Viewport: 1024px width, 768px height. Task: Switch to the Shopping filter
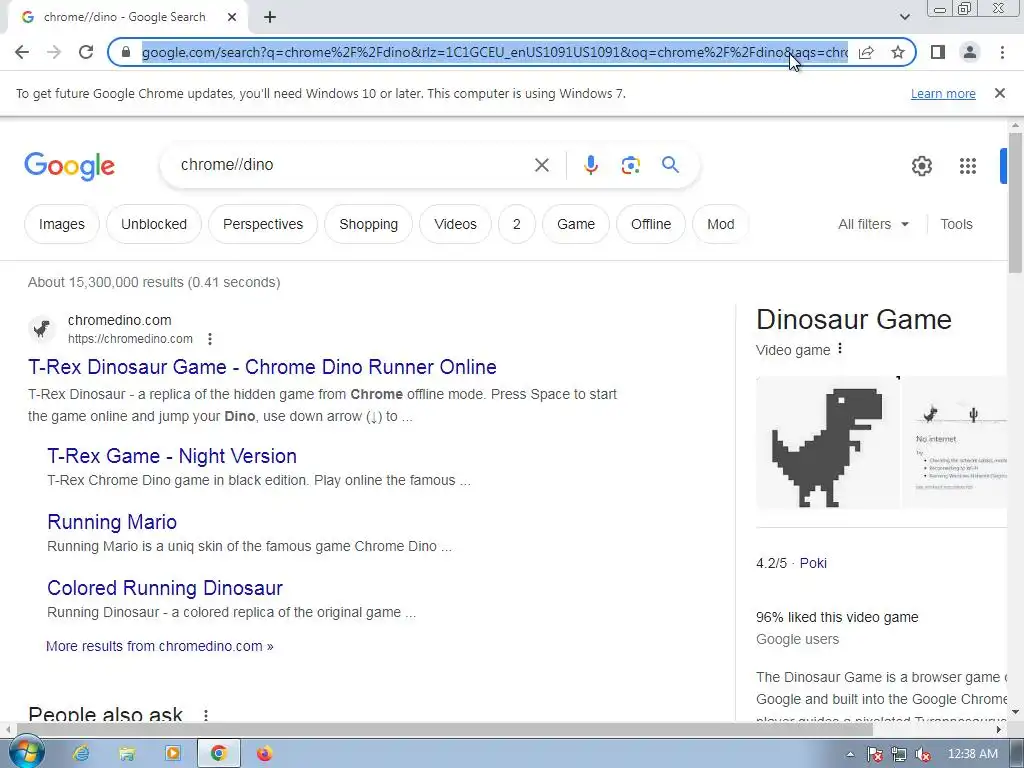point(368,224)
